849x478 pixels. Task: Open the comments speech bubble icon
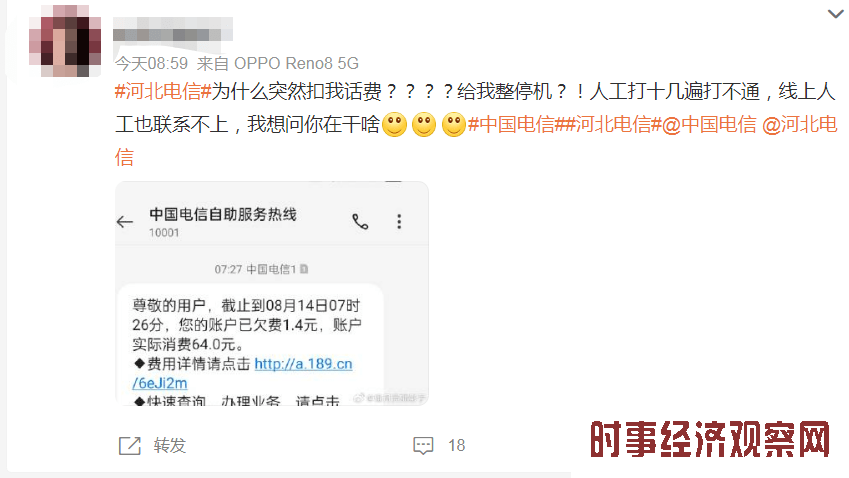423,446
